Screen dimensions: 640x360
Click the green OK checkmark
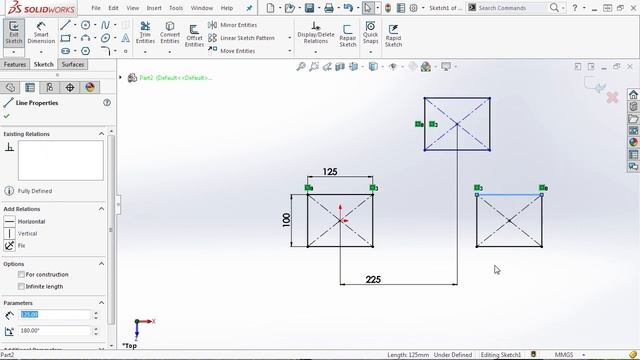click(7, 116)
